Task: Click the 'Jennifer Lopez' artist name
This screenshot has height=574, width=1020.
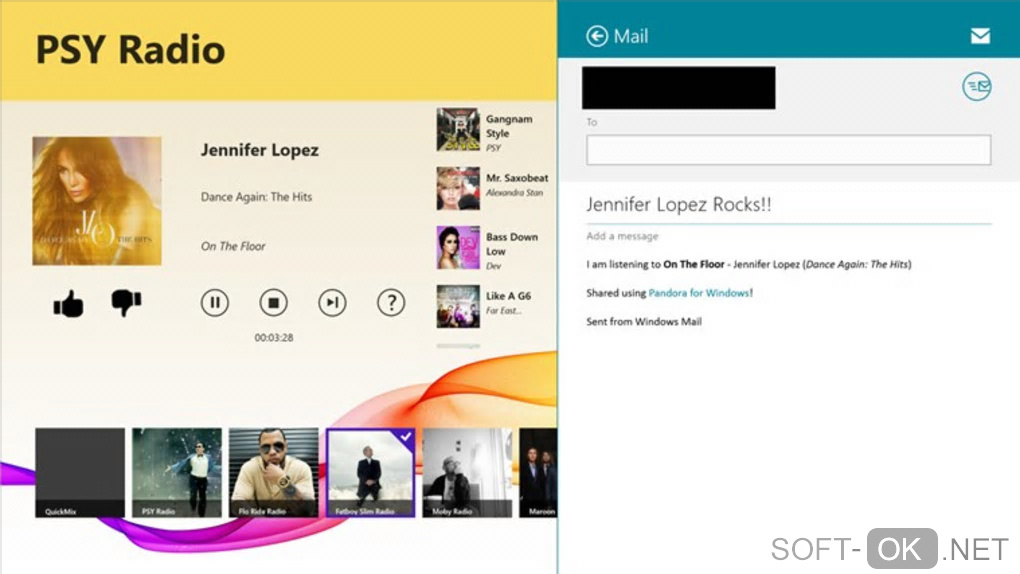Action: pos(260,150)
